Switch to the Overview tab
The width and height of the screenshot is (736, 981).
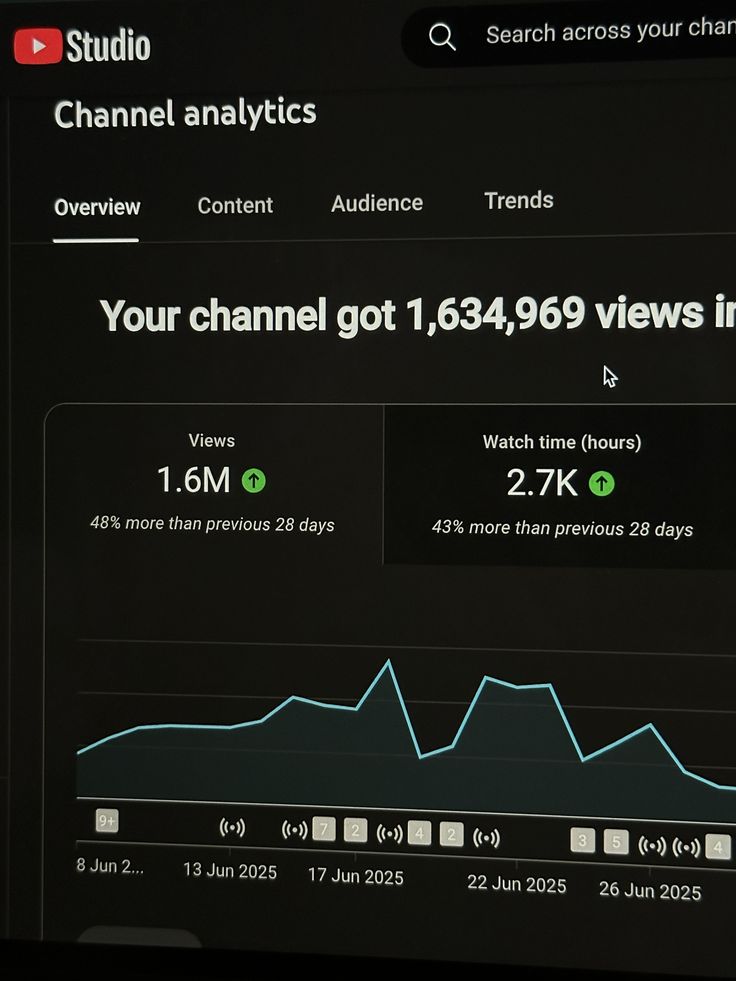point(97,207)
